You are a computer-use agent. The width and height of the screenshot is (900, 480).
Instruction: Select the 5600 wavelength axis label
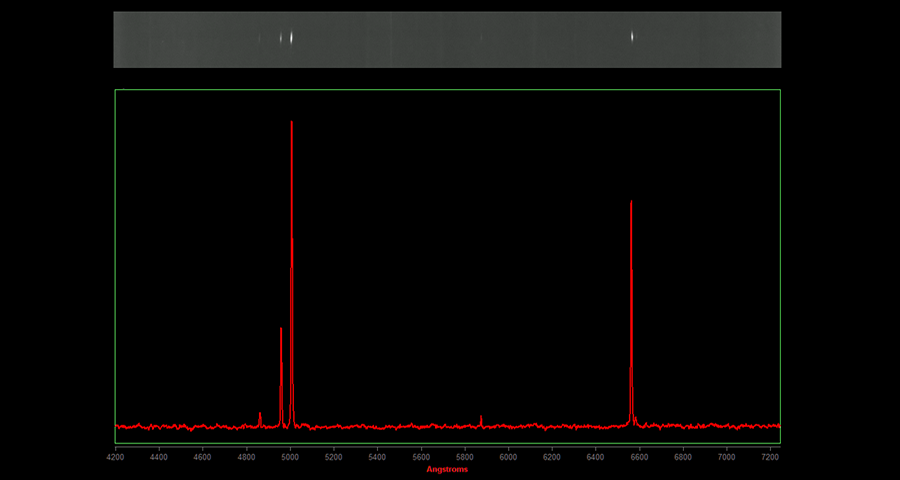coord(421,457)
